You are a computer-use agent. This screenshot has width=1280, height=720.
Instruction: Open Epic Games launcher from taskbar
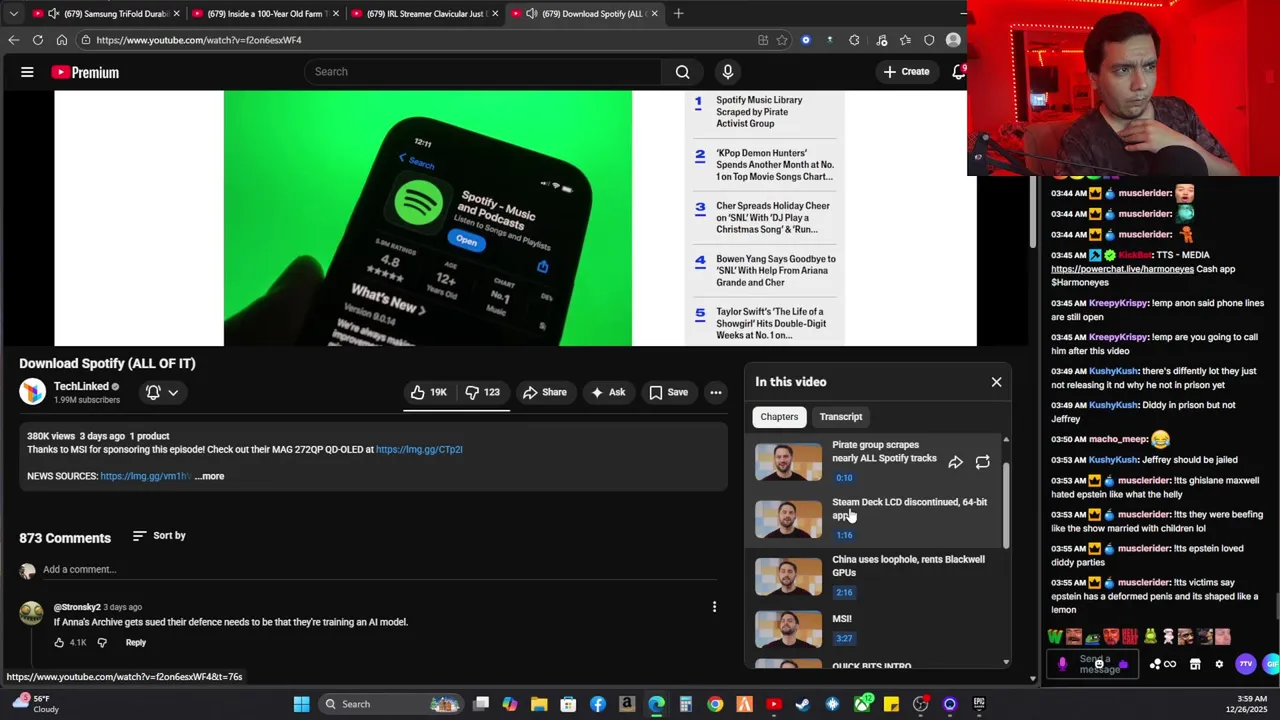click(978, 704)
